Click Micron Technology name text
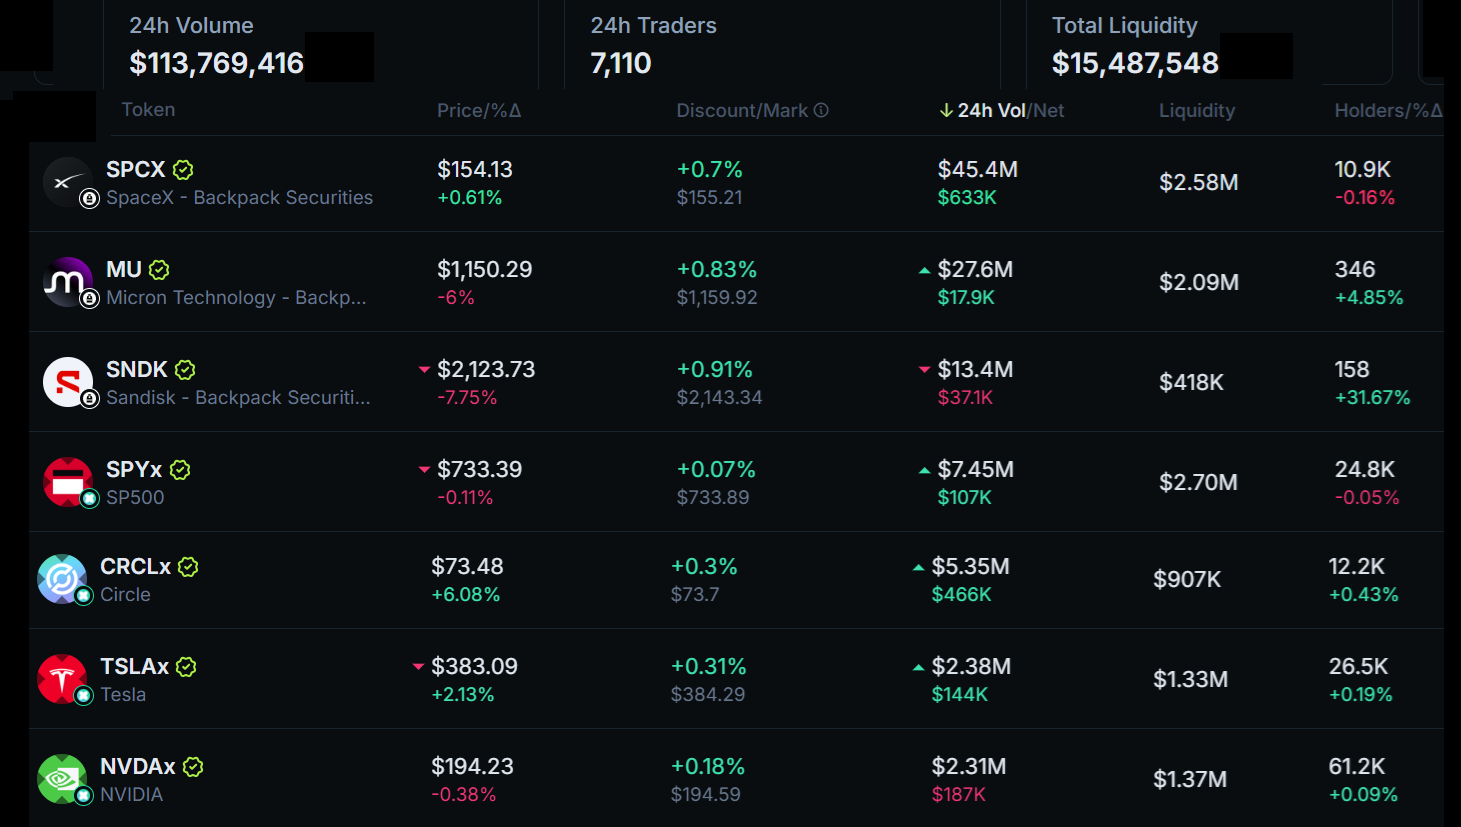 tap(236, 298)
